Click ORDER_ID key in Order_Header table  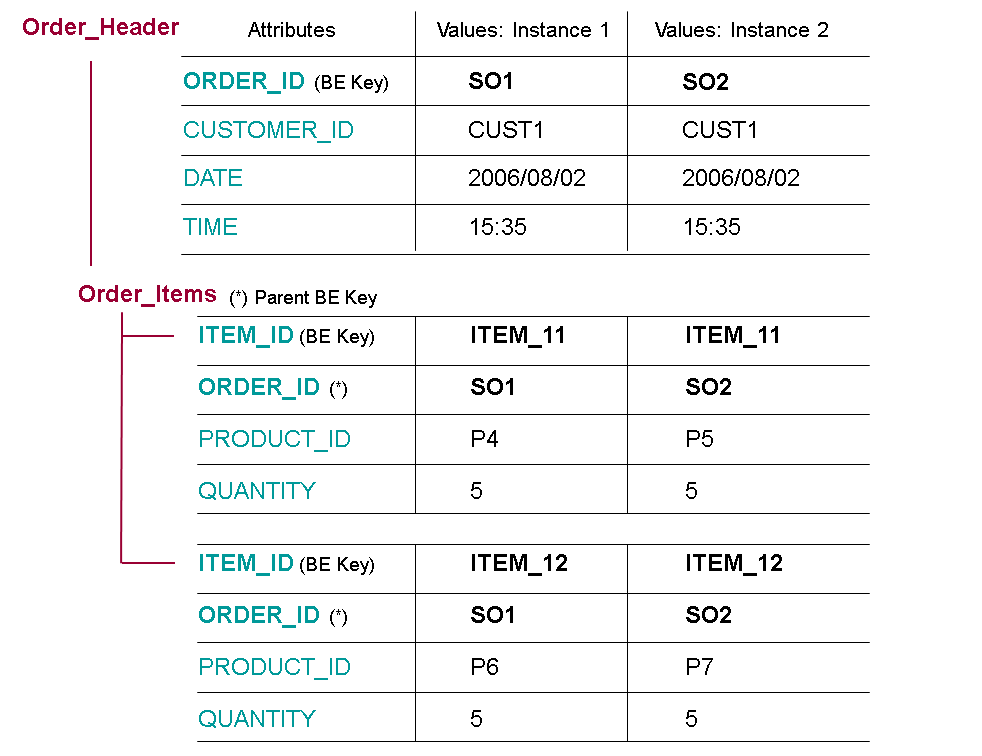(244, 82)
